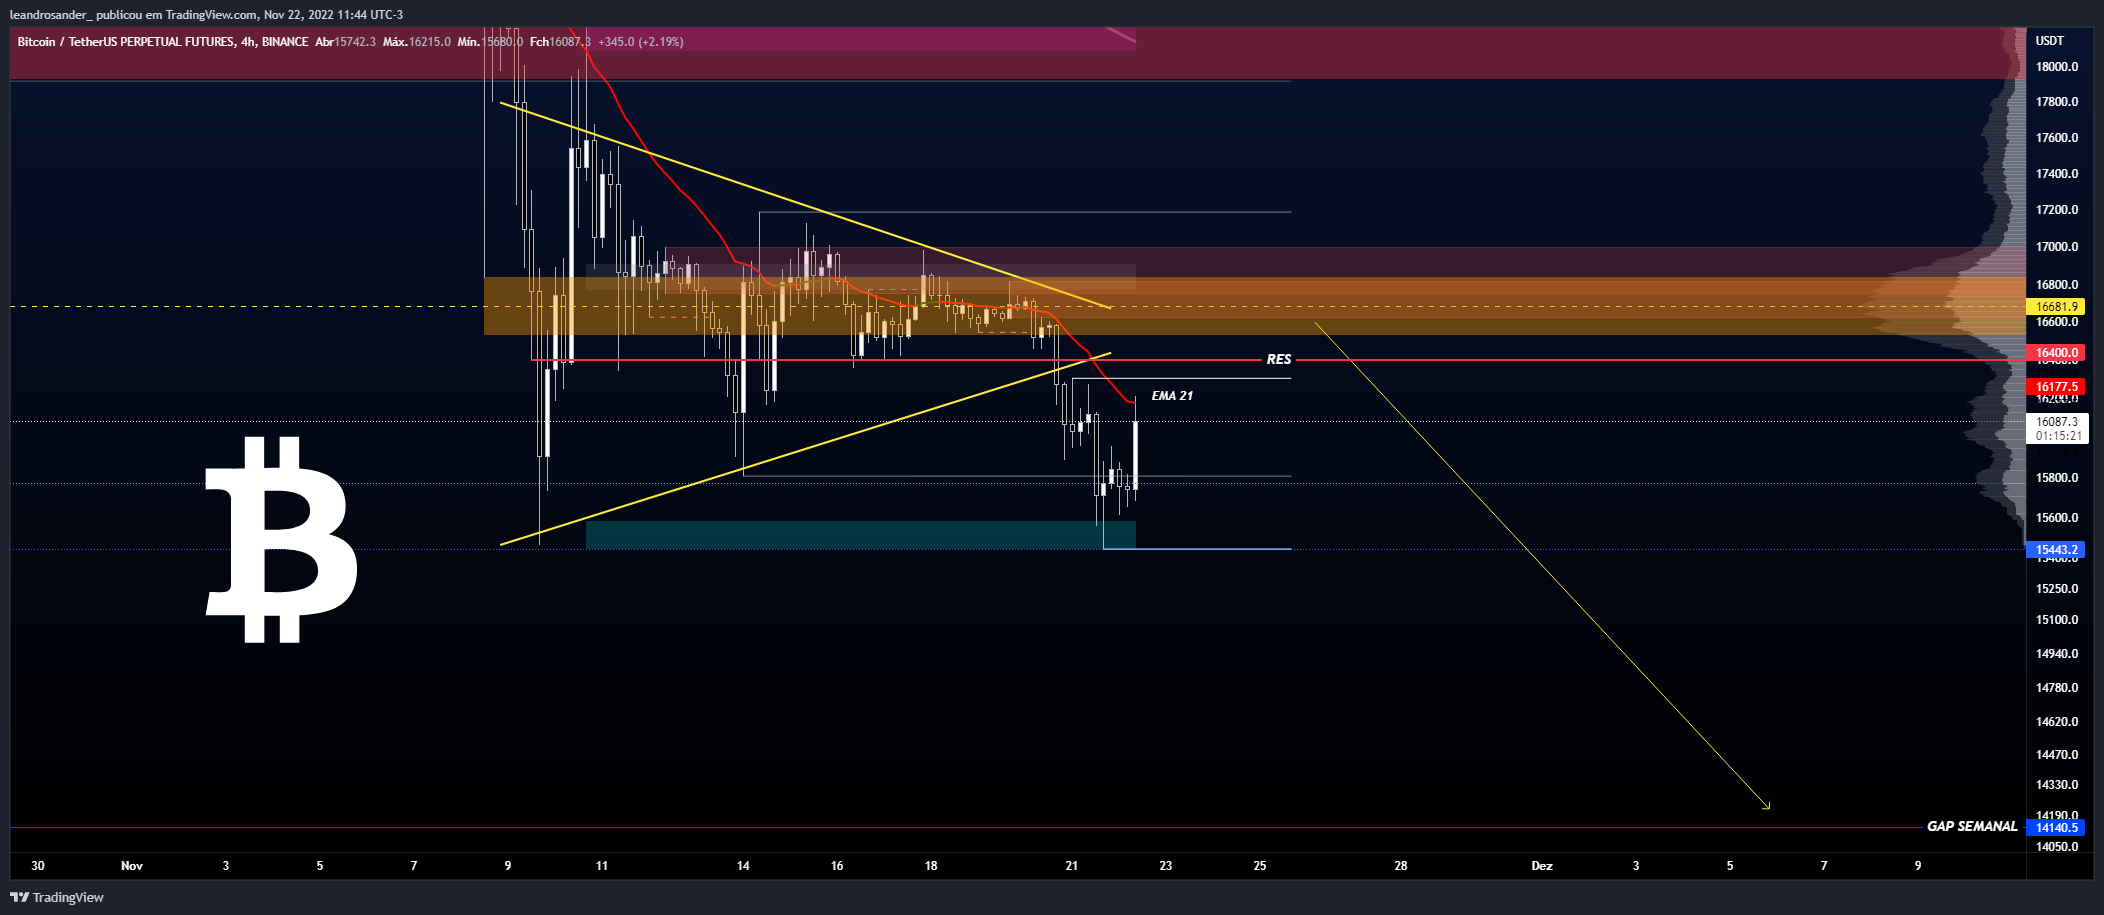
Task: Click the 15800.0 price axis label
Action: click(x=2057, y=478)
